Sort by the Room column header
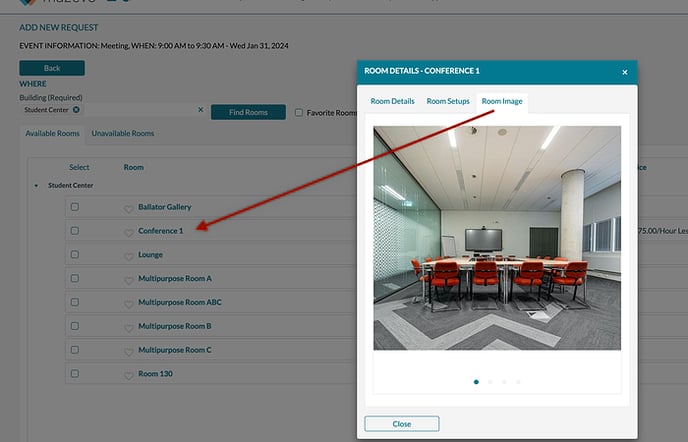Screen dimensions: 688x442 [x=133, y=167]
